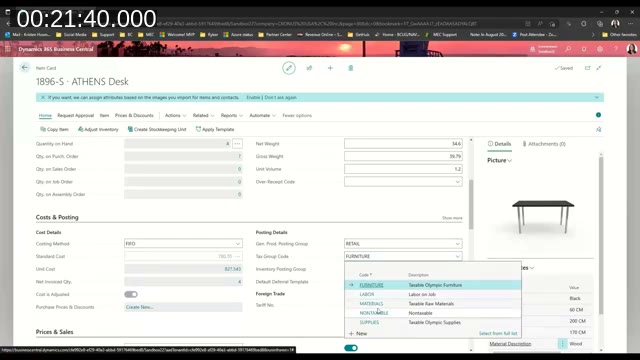Expand the Related menu
This screenshot has height=360, width=640.
click(x=203, y=116)
